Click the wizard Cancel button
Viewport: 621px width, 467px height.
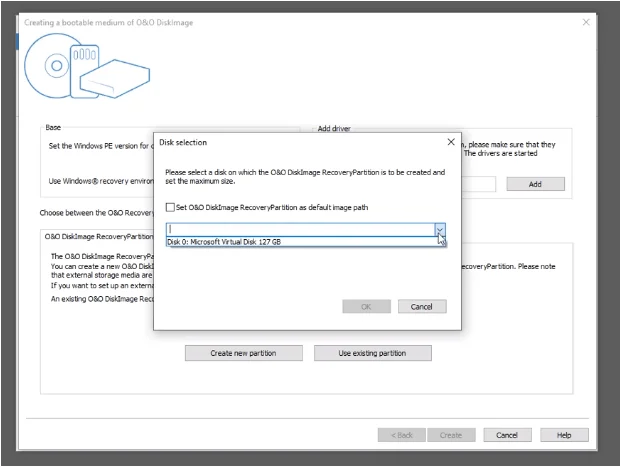pyautogui.click(x=507, y=435)
